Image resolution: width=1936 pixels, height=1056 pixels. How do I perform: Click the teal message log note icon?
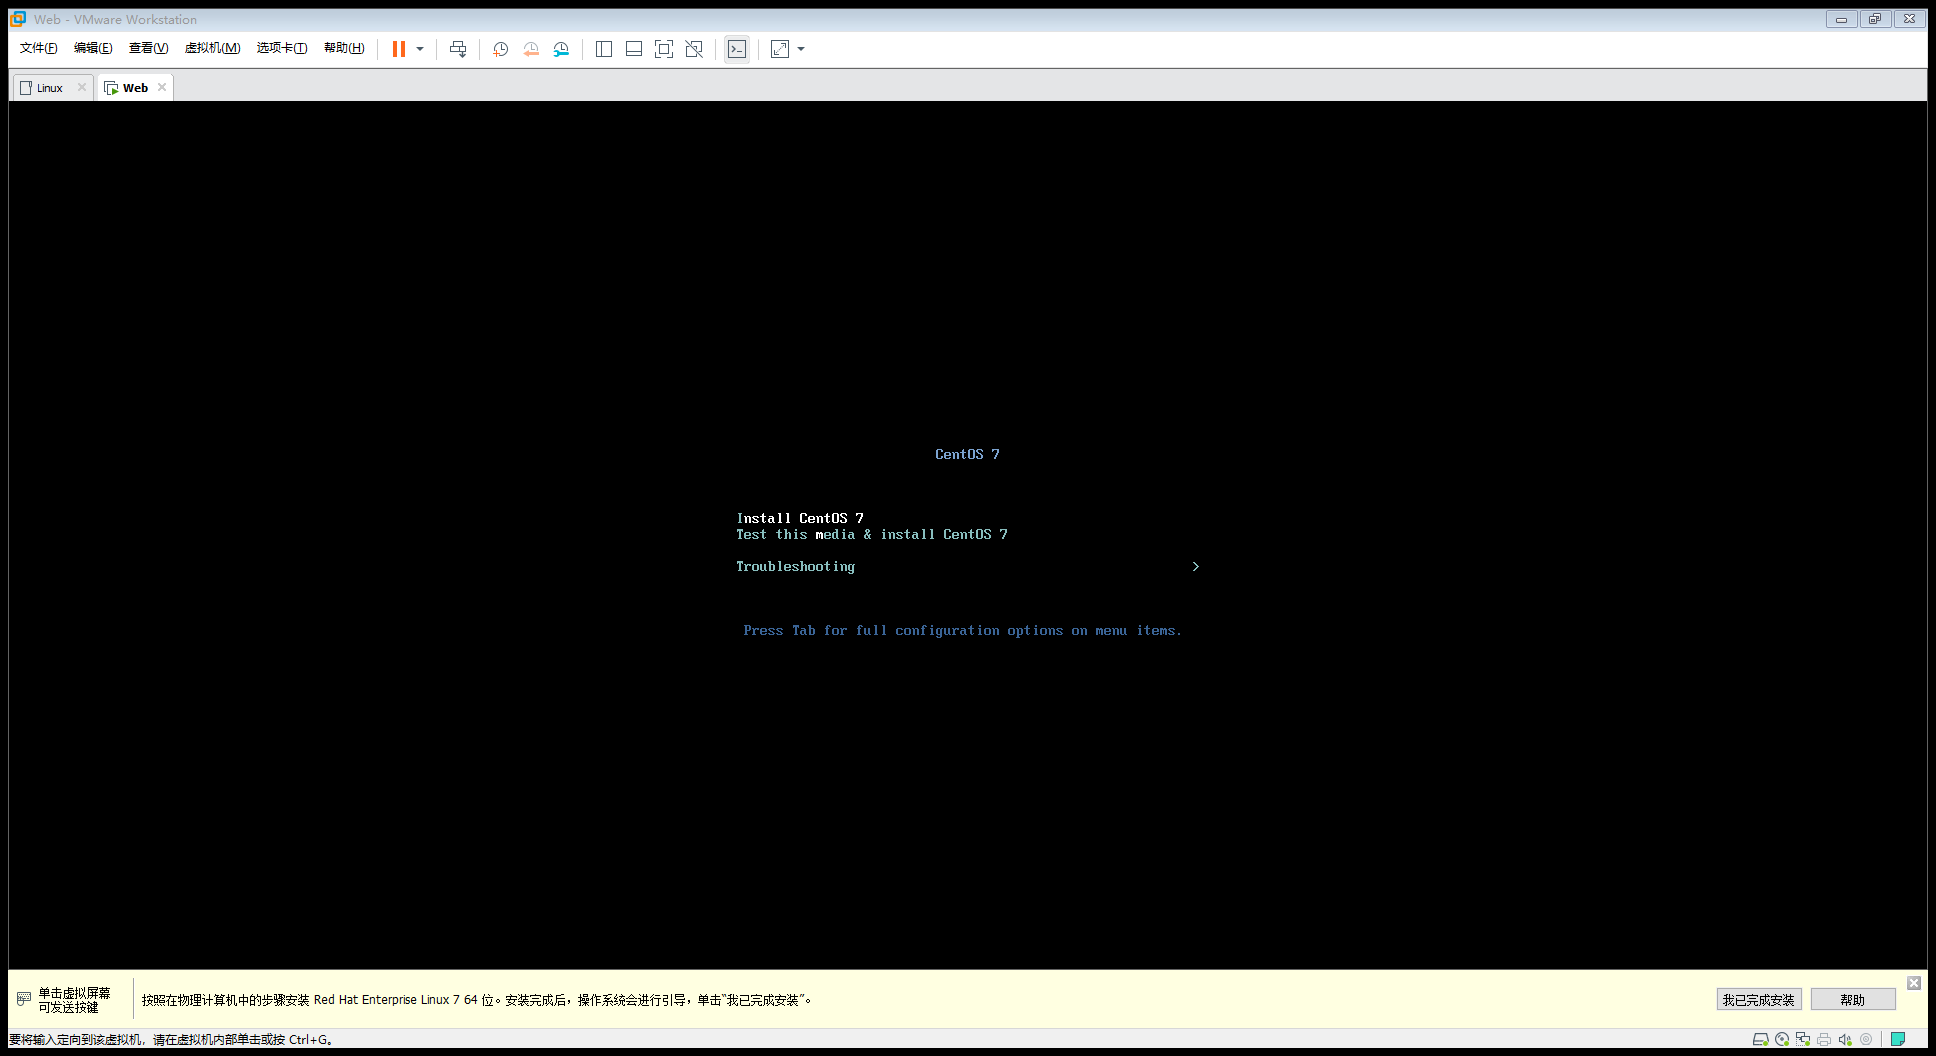point(1898,1039)
